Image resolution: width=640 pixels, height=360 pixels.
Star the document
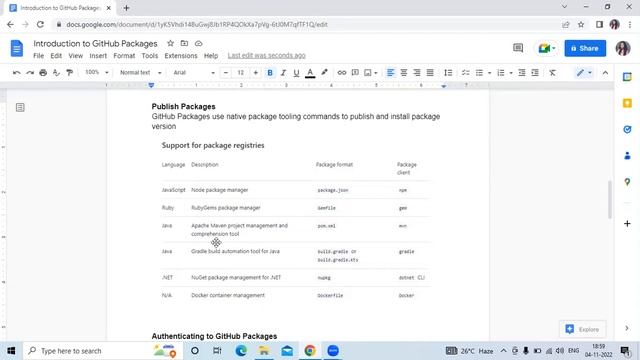tap(171, 43)
